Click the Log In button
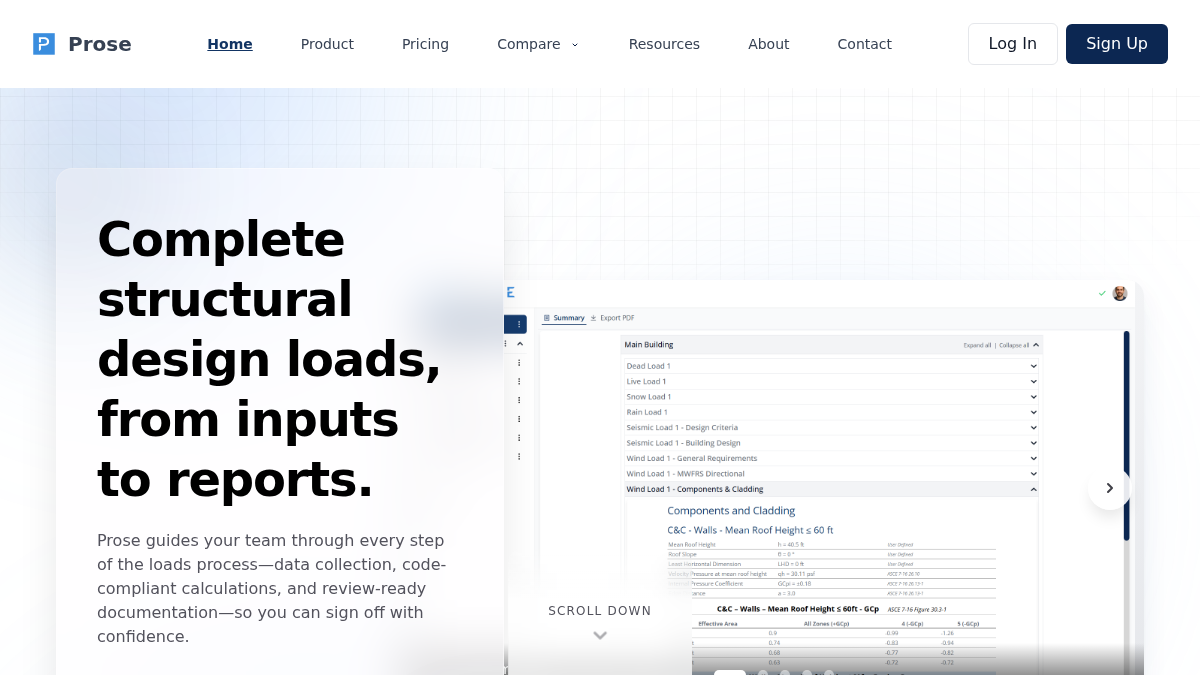Viewport: 1200px width, 675px height. pos(1012,44)
